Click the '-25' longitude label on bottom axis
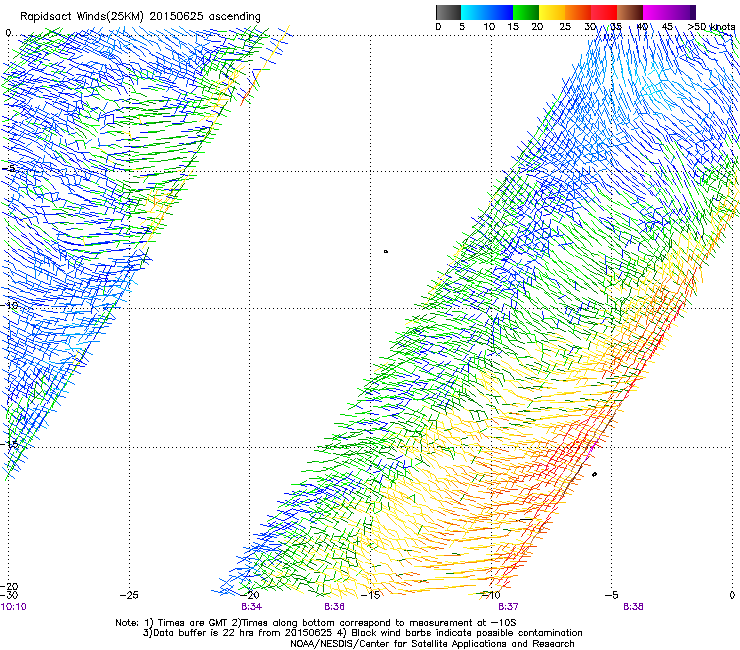 click(x=129, y=595)
